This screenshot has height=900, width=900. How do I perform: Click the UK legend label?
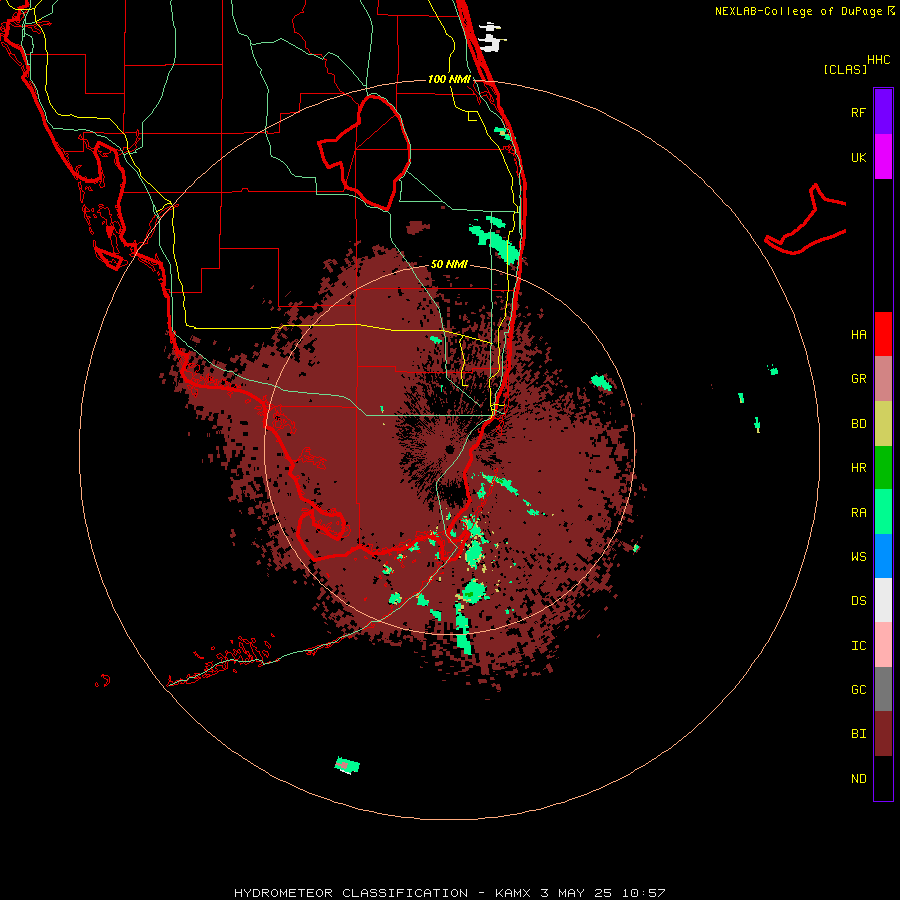pyautogui.click(x=859, y=157)
